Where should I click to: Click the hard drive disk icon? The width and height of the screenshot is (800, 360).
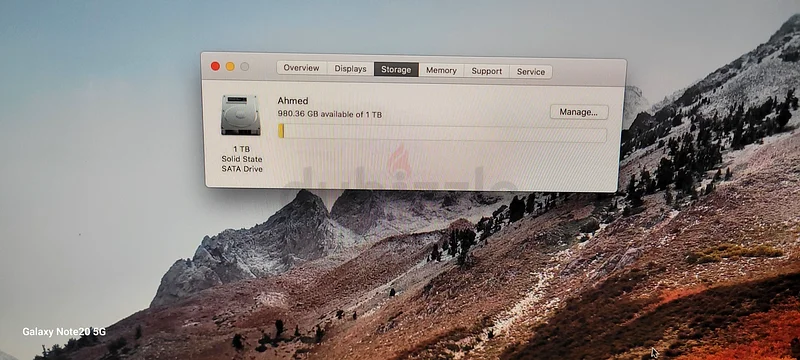click(x=241, y=115)
